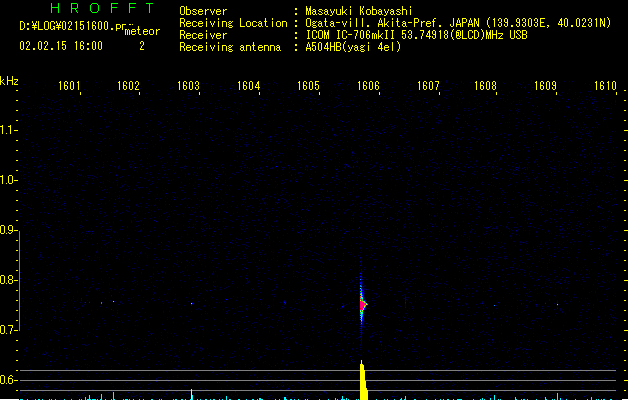This screenshot has height=400, width=629.
Task: Click the 0.9 kHz frequency label
Action: [x=8, y=230]
